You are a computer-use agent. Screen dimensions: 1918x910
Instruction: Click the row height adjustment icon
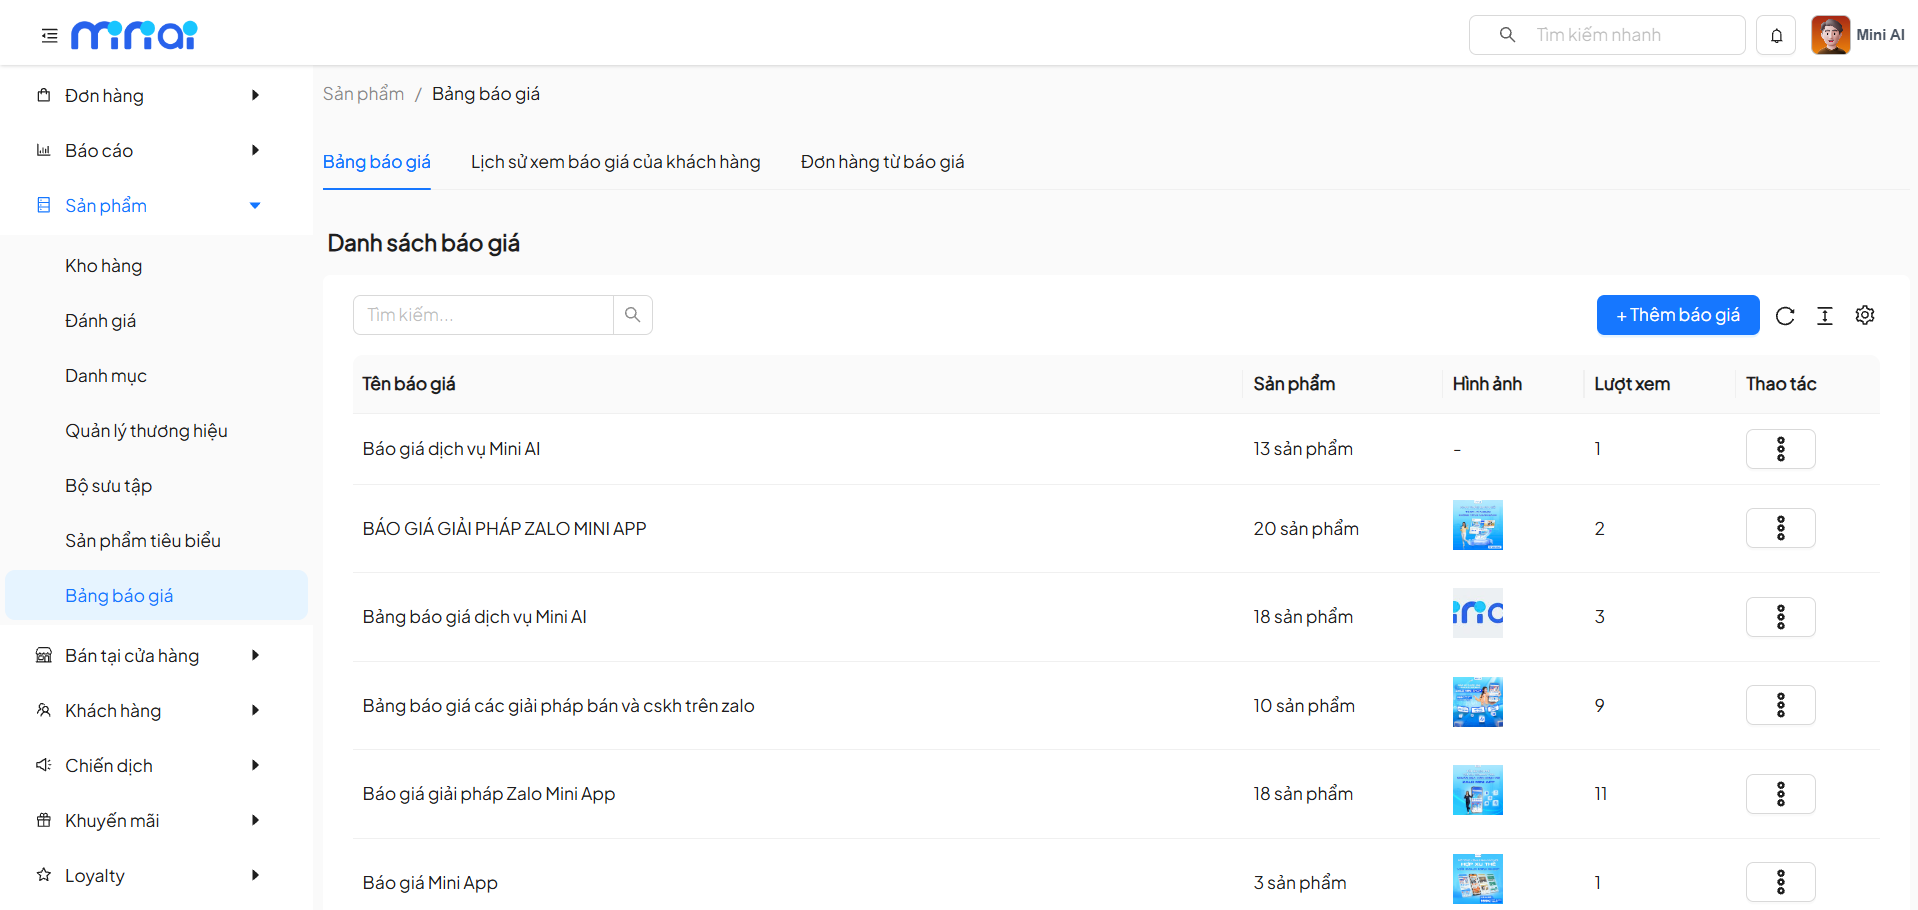[1825, 316]
